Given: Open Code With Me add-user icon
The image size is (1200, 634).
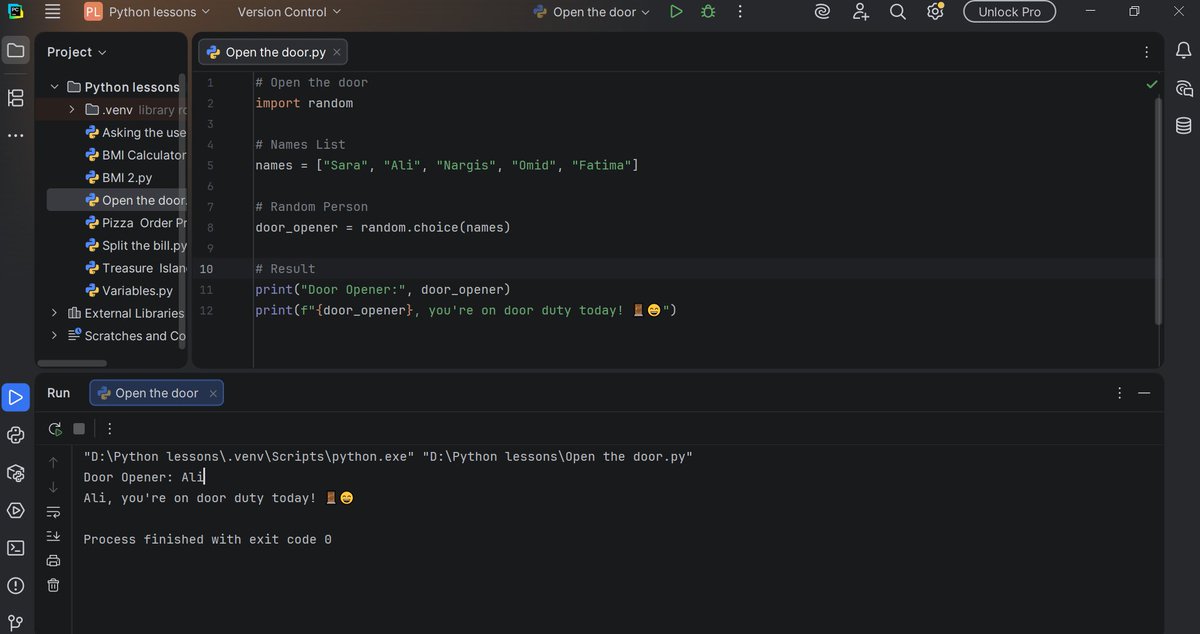Looking at the screenshot, I should [860, 12].
